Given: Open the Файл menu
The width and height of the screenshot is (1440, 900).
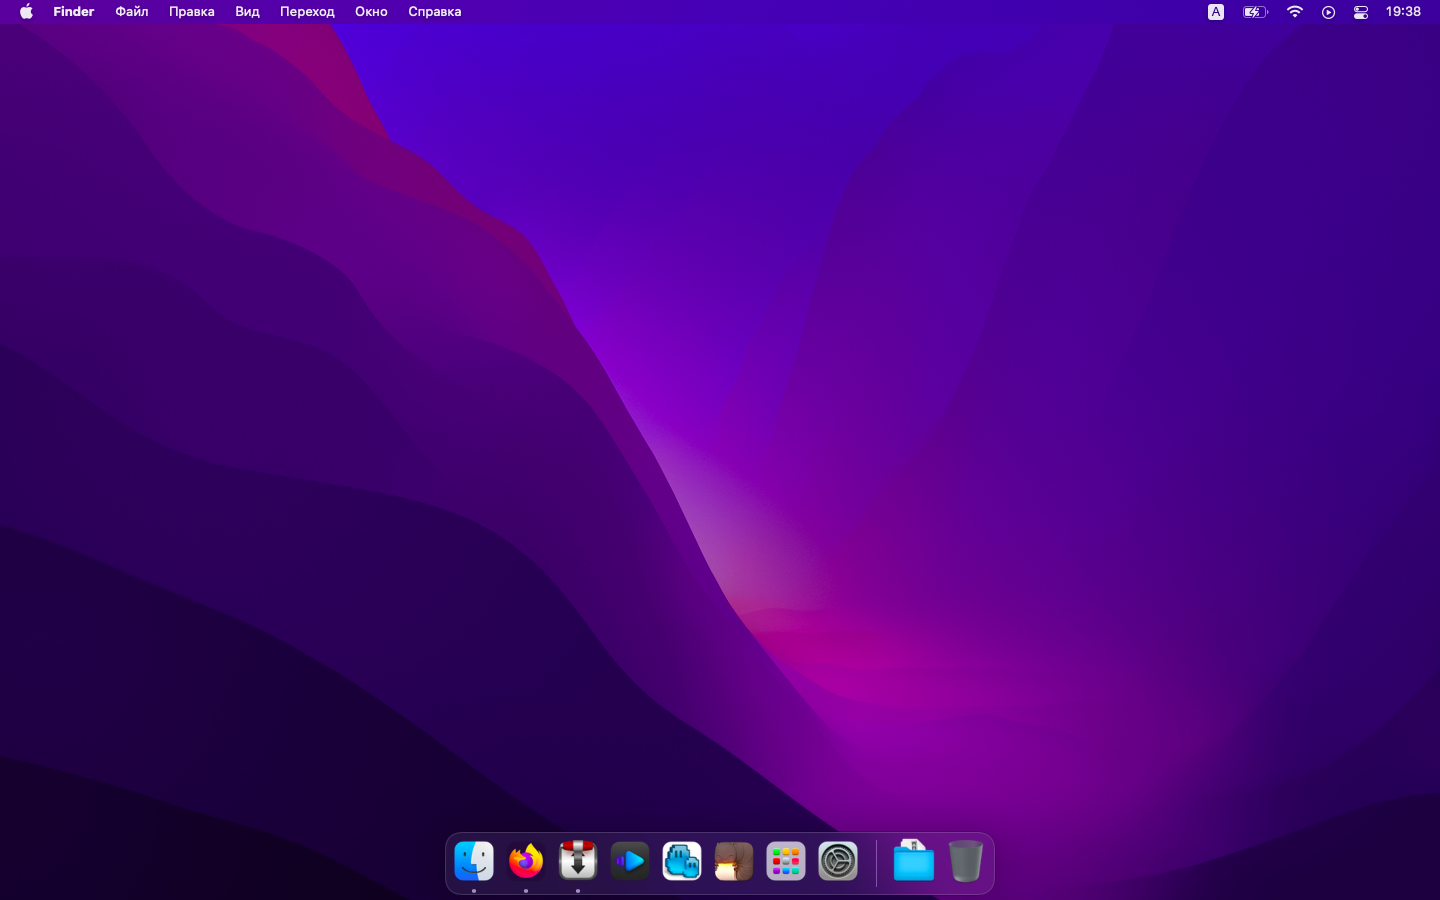Looking at the screenshot, I should tap(131, 12).
